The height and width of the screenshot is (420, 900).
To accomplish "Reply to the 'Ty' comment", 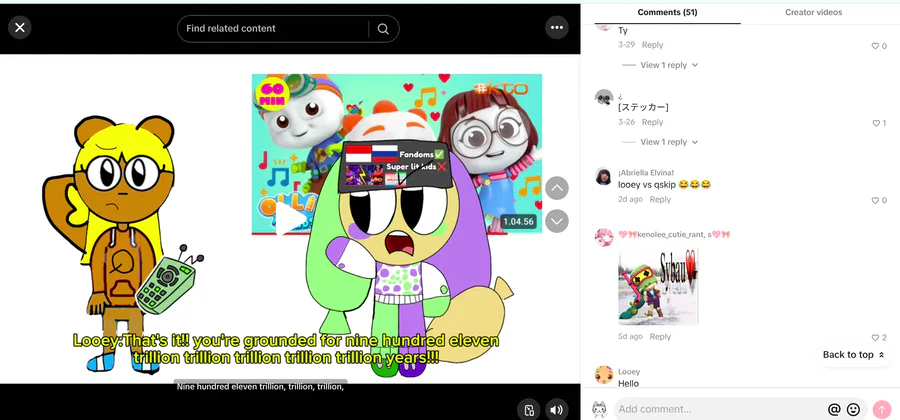I will (x=652, y=45).
